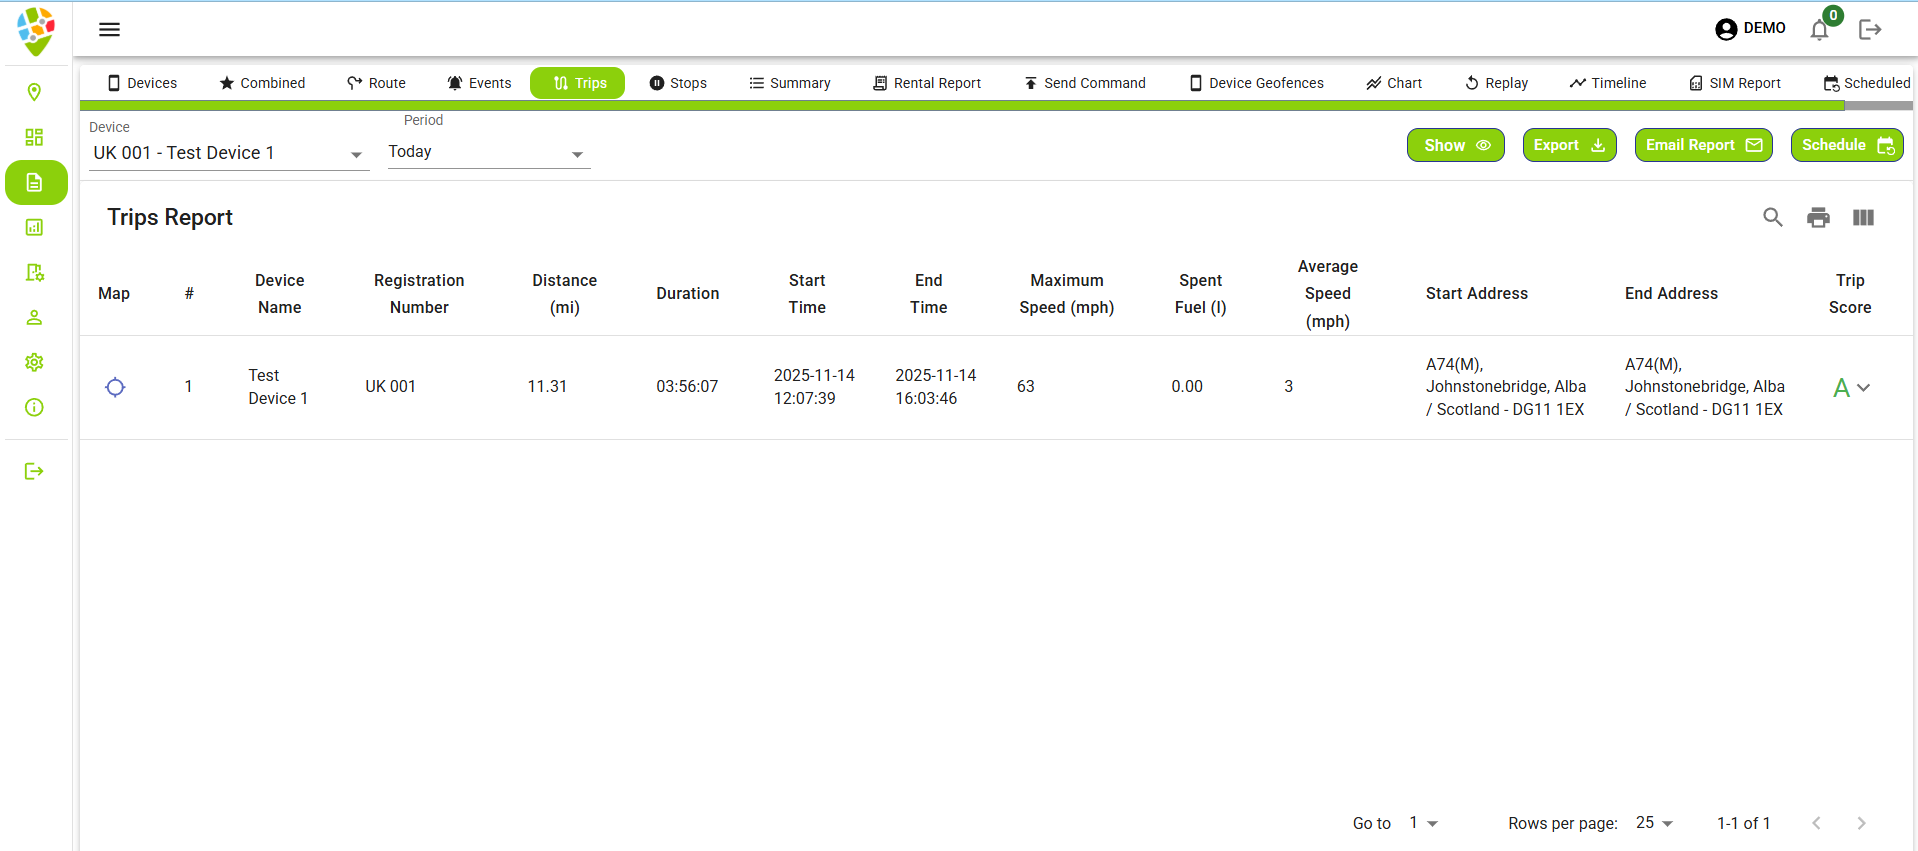Click the Email Report button
Image resolution: width=1918 pixels, height=851 pixels.
pyautogui.click(x=1703, y=145)
